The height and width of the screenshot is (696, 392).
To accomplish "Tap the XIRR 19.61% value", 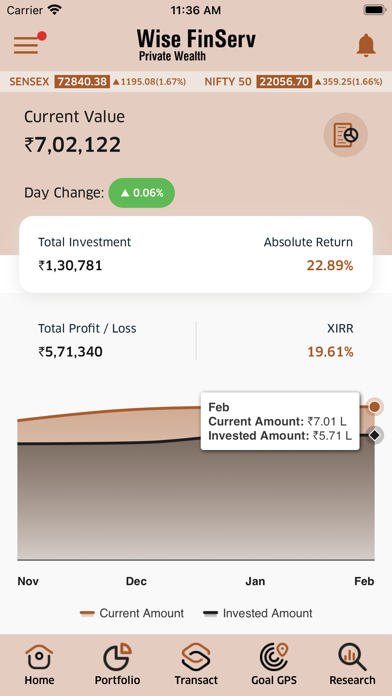I will coord(330,352).
